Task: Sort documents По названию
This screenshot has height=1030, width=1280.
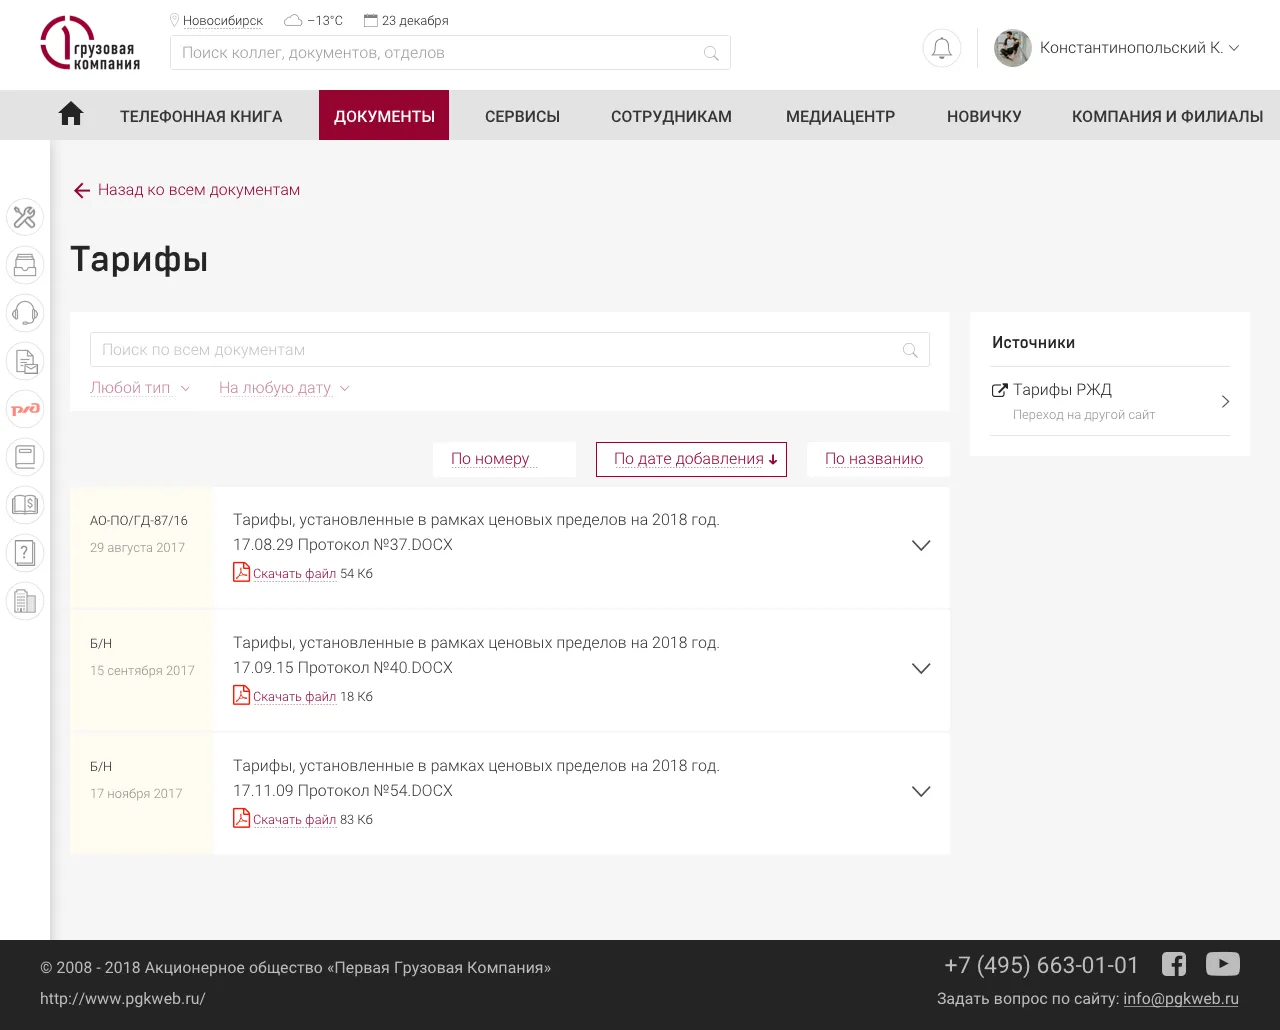Action: (878, 459)
